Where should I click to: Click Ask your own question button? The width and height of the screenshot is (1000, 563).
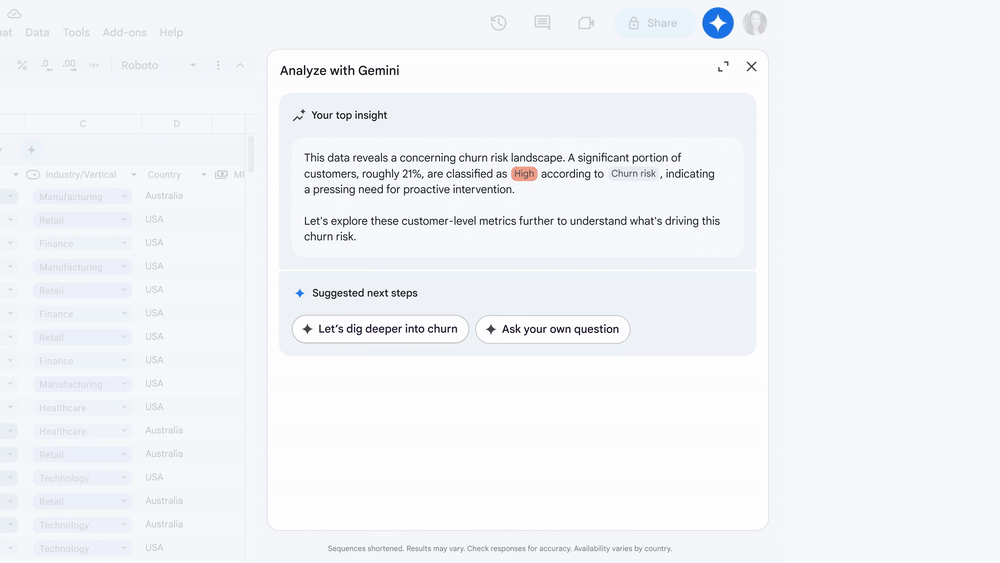coord(552,329)
